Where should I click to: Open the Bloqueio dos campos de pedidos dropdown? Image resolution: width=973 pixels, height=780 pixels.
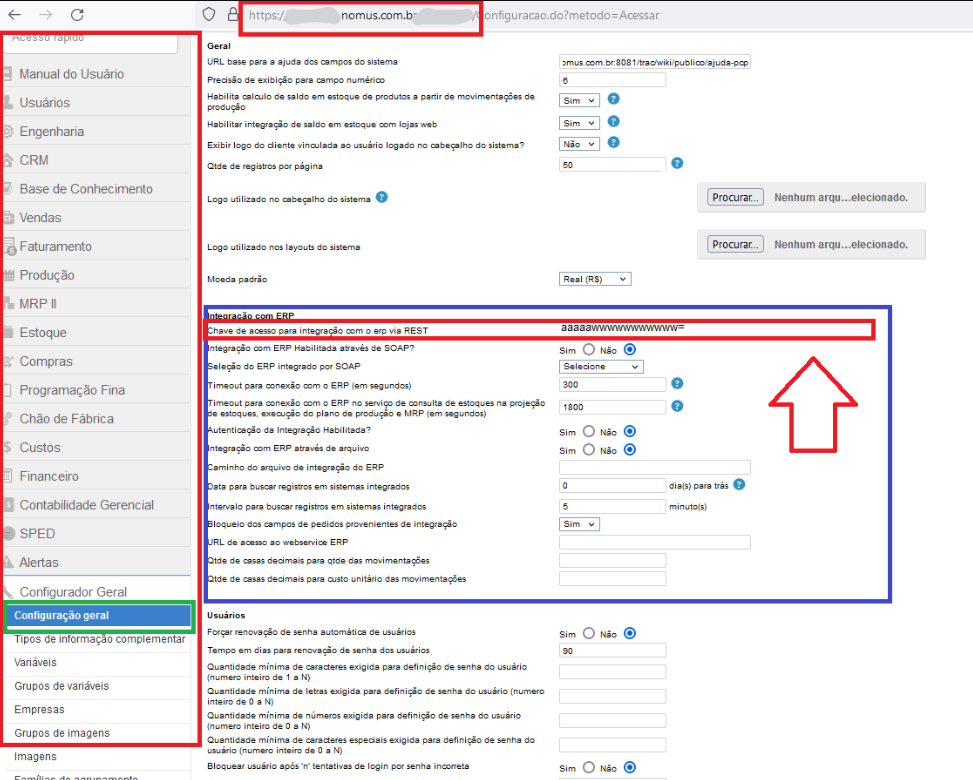tap(579, 524)
